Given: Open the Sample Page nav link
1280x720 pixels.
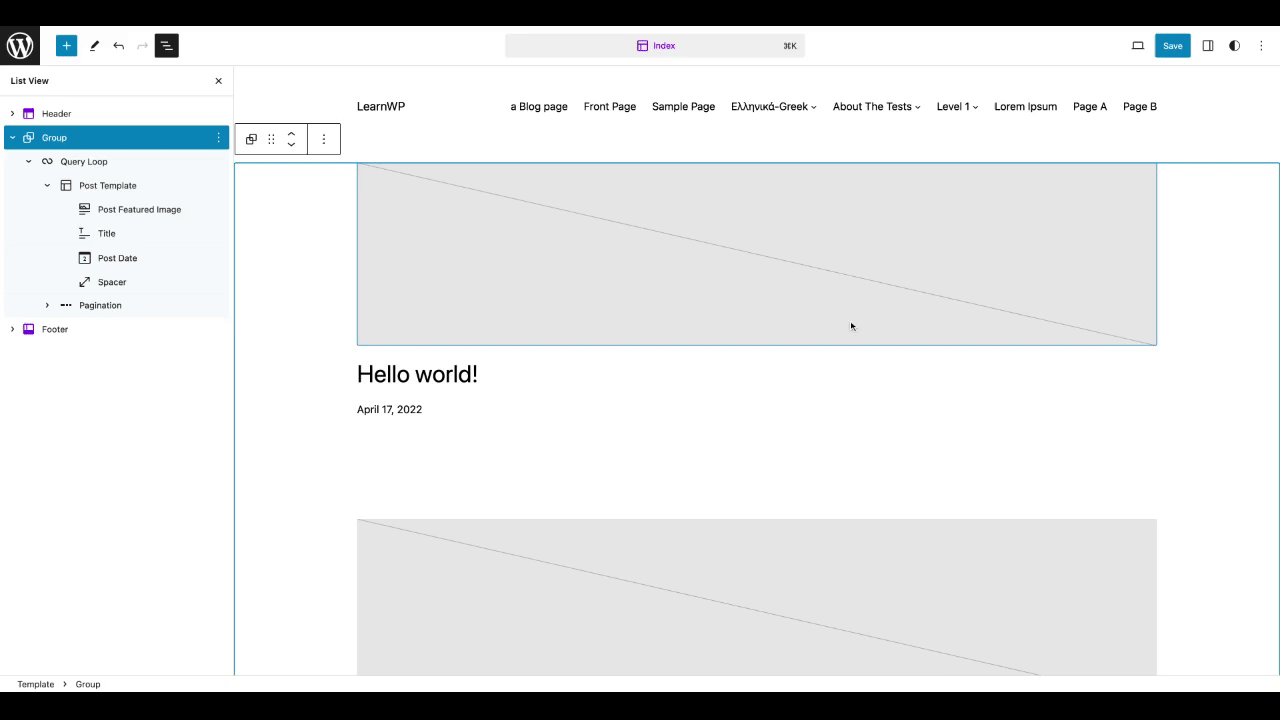Looking at the screenshot, I should point(683,106).
